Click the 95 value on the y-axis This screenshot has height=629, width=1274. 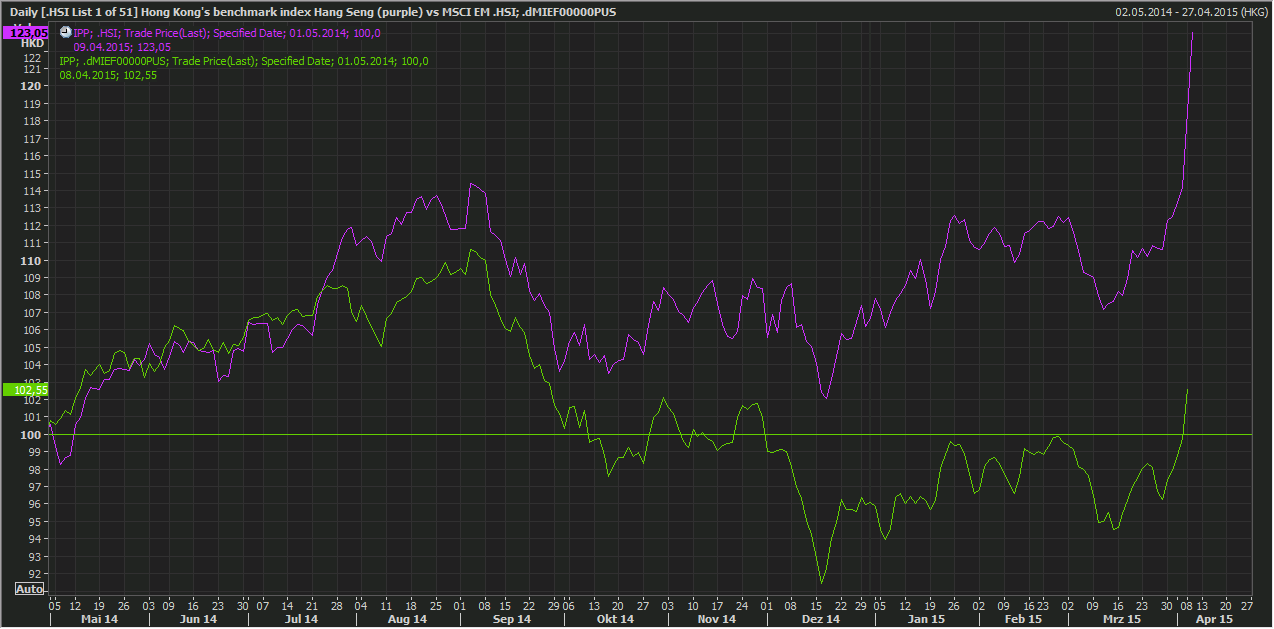[36, 522]
